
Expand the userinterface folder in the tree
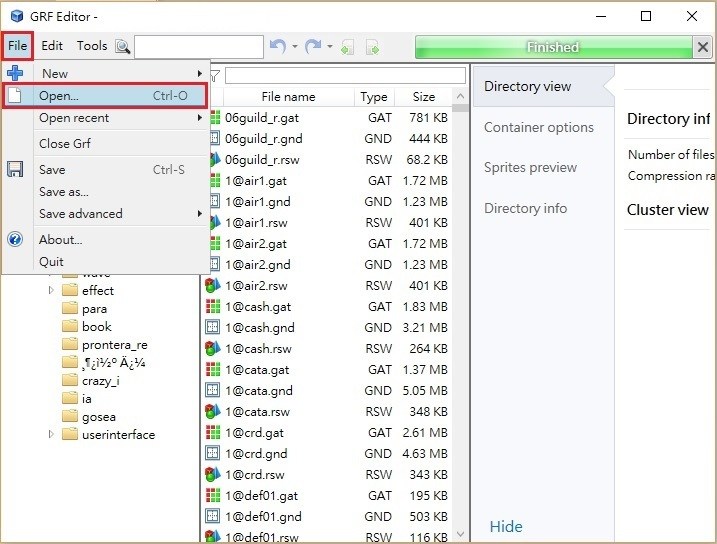click(x=51, y=434)
